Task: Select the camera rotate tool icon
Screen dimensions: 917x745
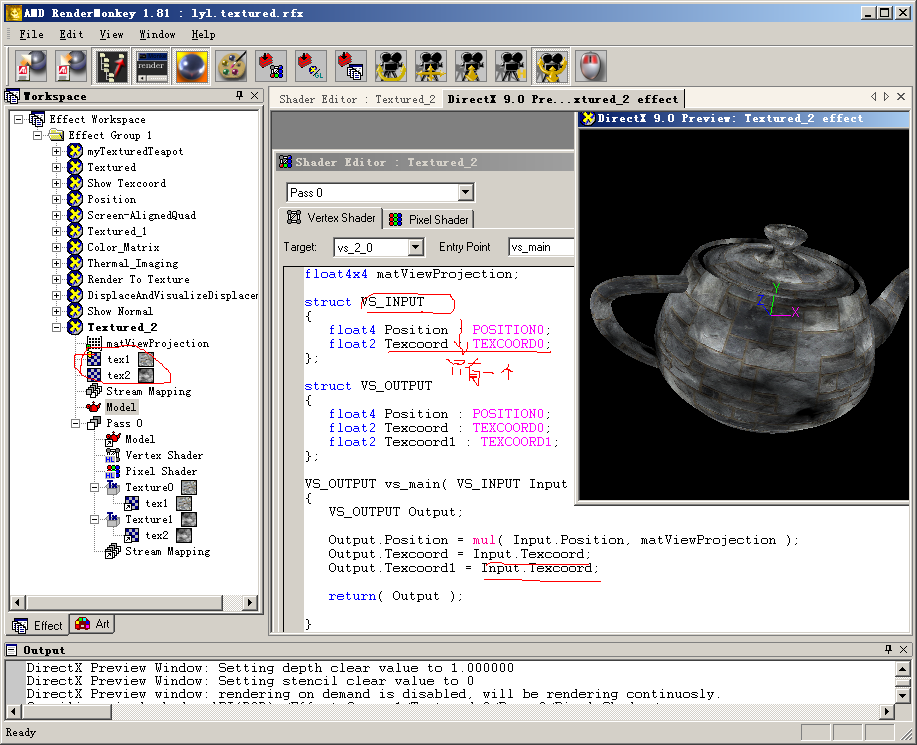Action: tap(391, 66)
